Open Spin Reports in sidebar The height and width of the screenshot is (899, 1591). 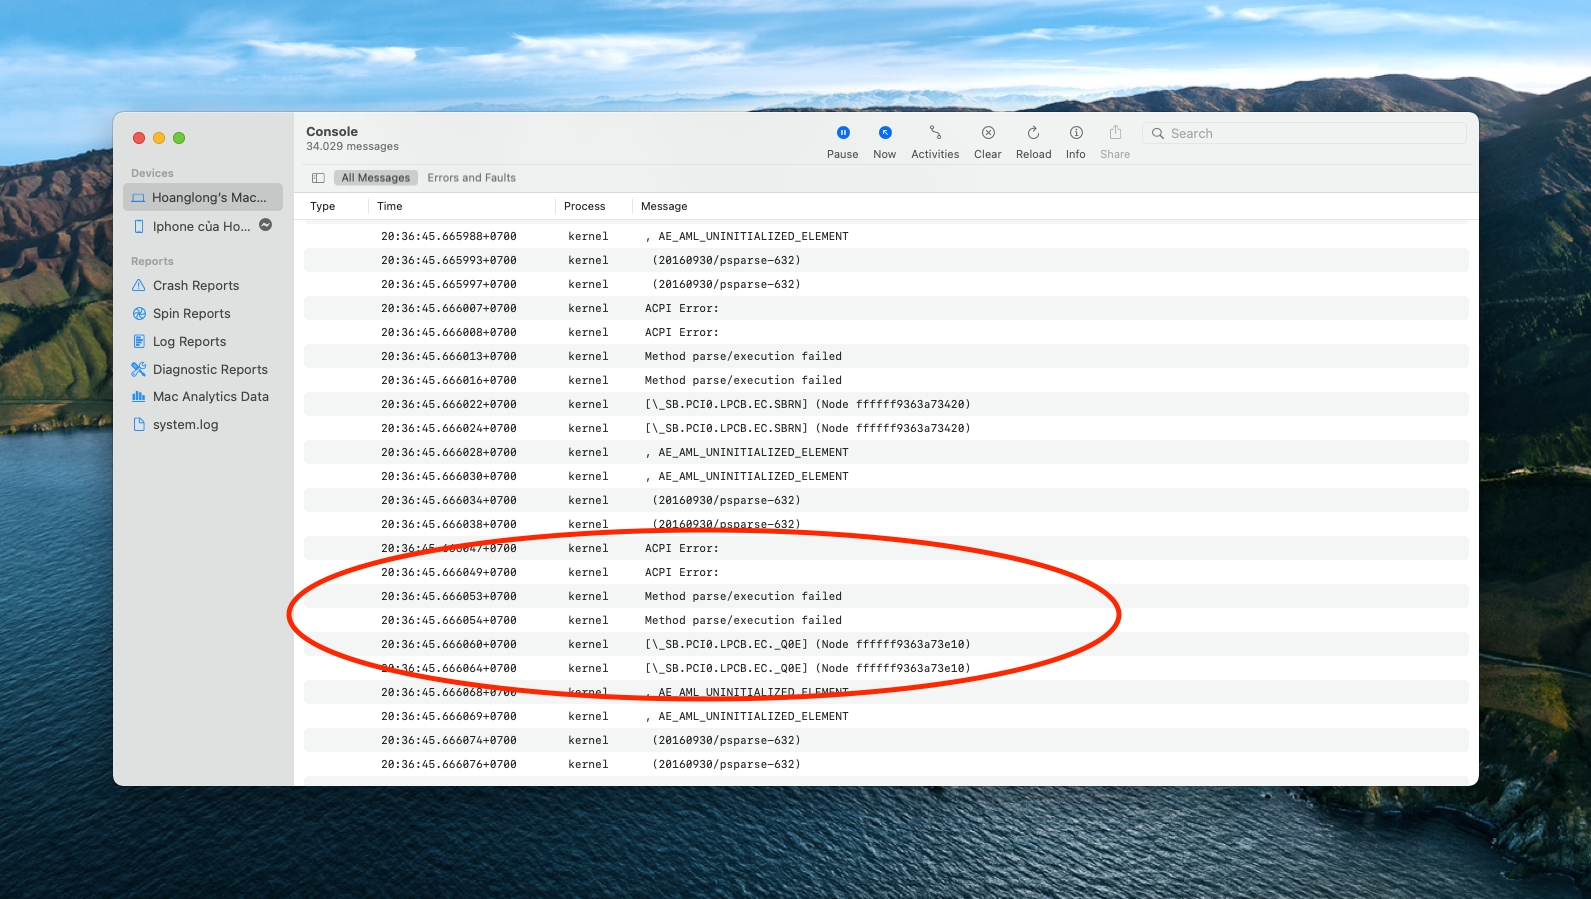[191, 314]
